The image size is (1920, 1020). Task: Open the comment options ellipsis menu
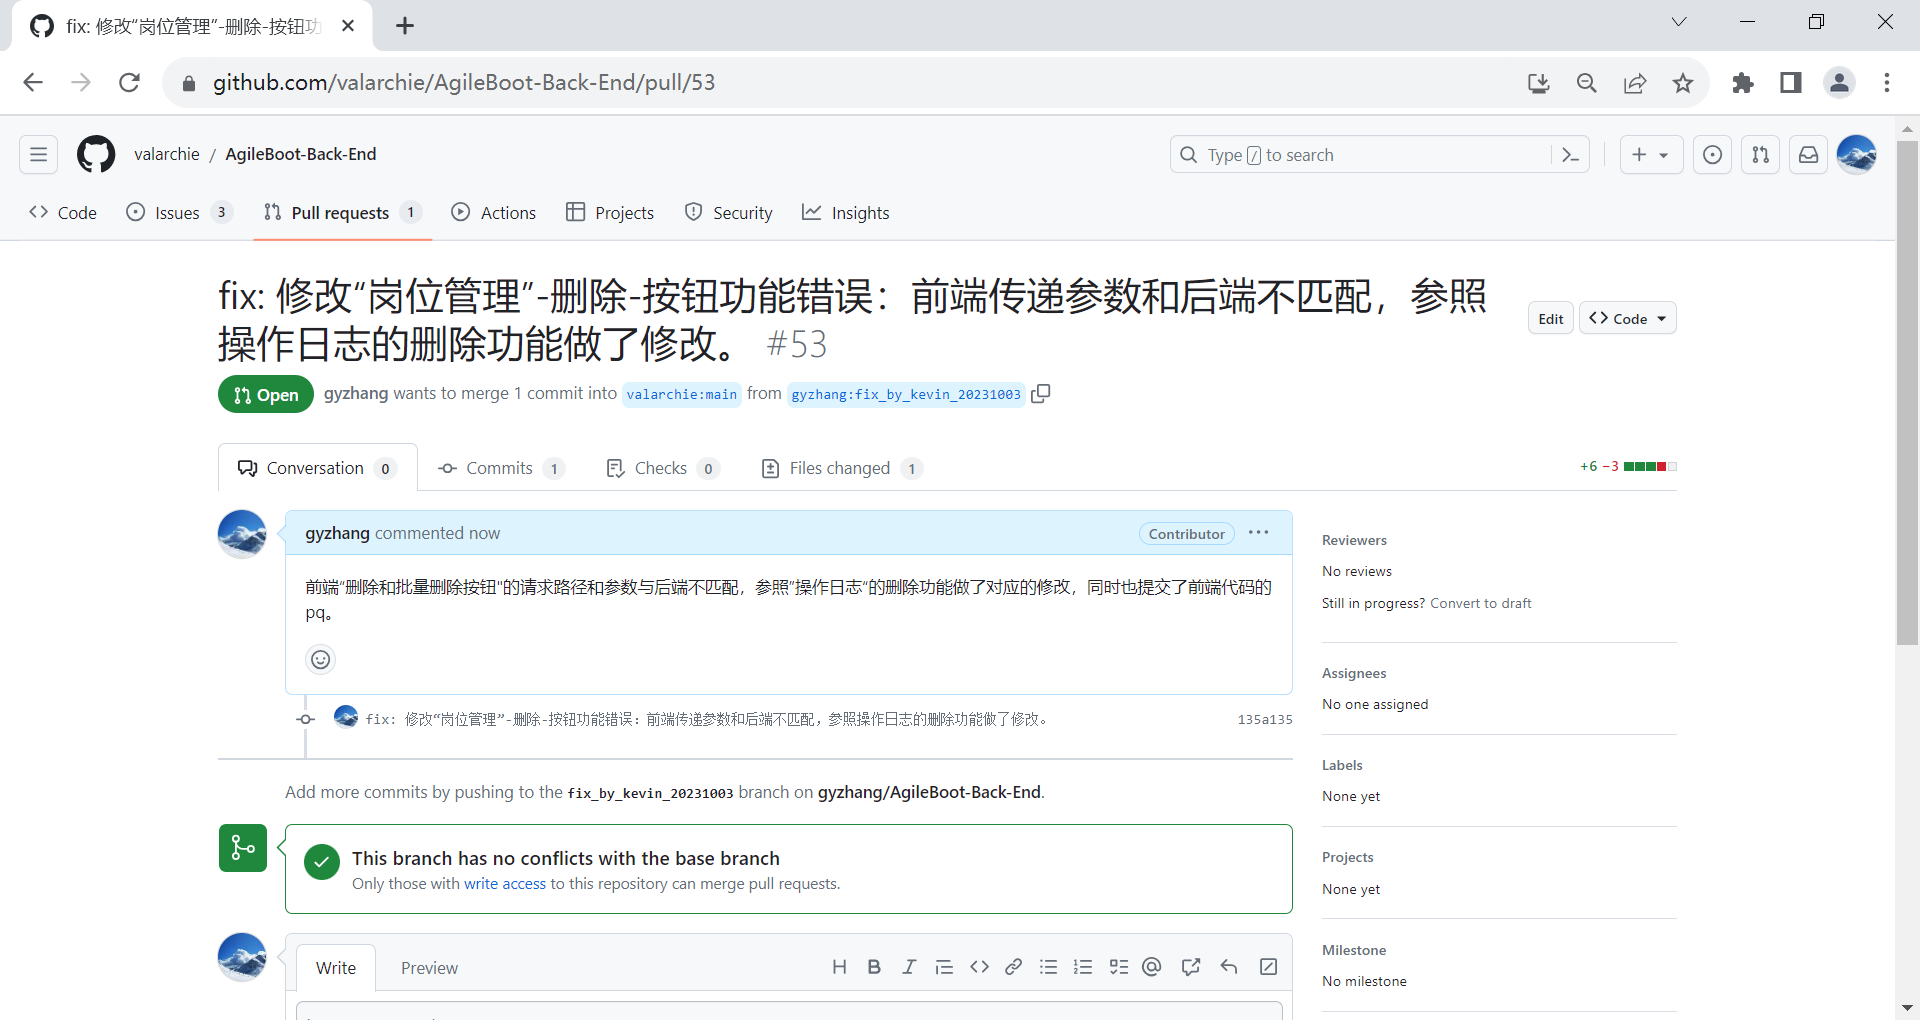pyautogui.click(x=1259, y=533)
